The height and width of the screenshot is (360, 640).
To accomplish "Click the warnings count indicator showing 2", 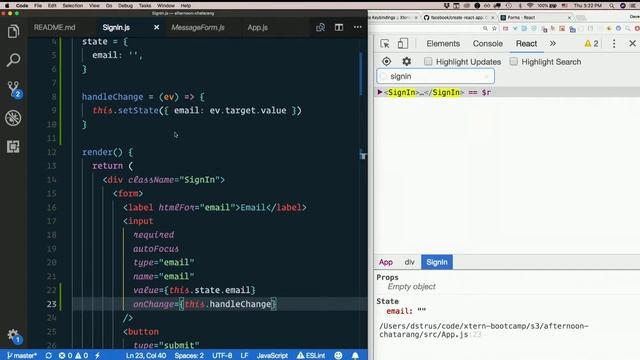I will click(x=591, y=43).
